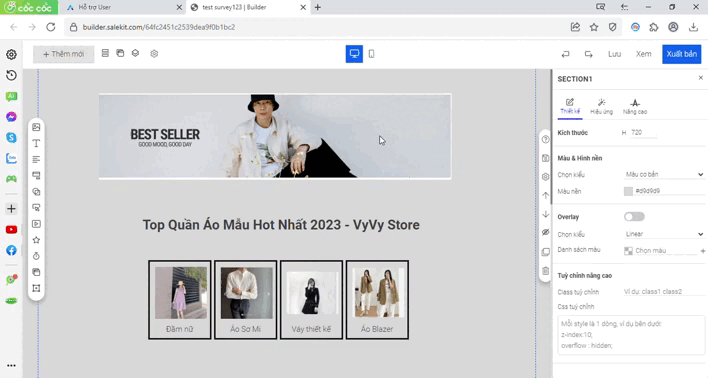
Task: Click the Css tuỳ chỉnh text area
Action: 631,335
